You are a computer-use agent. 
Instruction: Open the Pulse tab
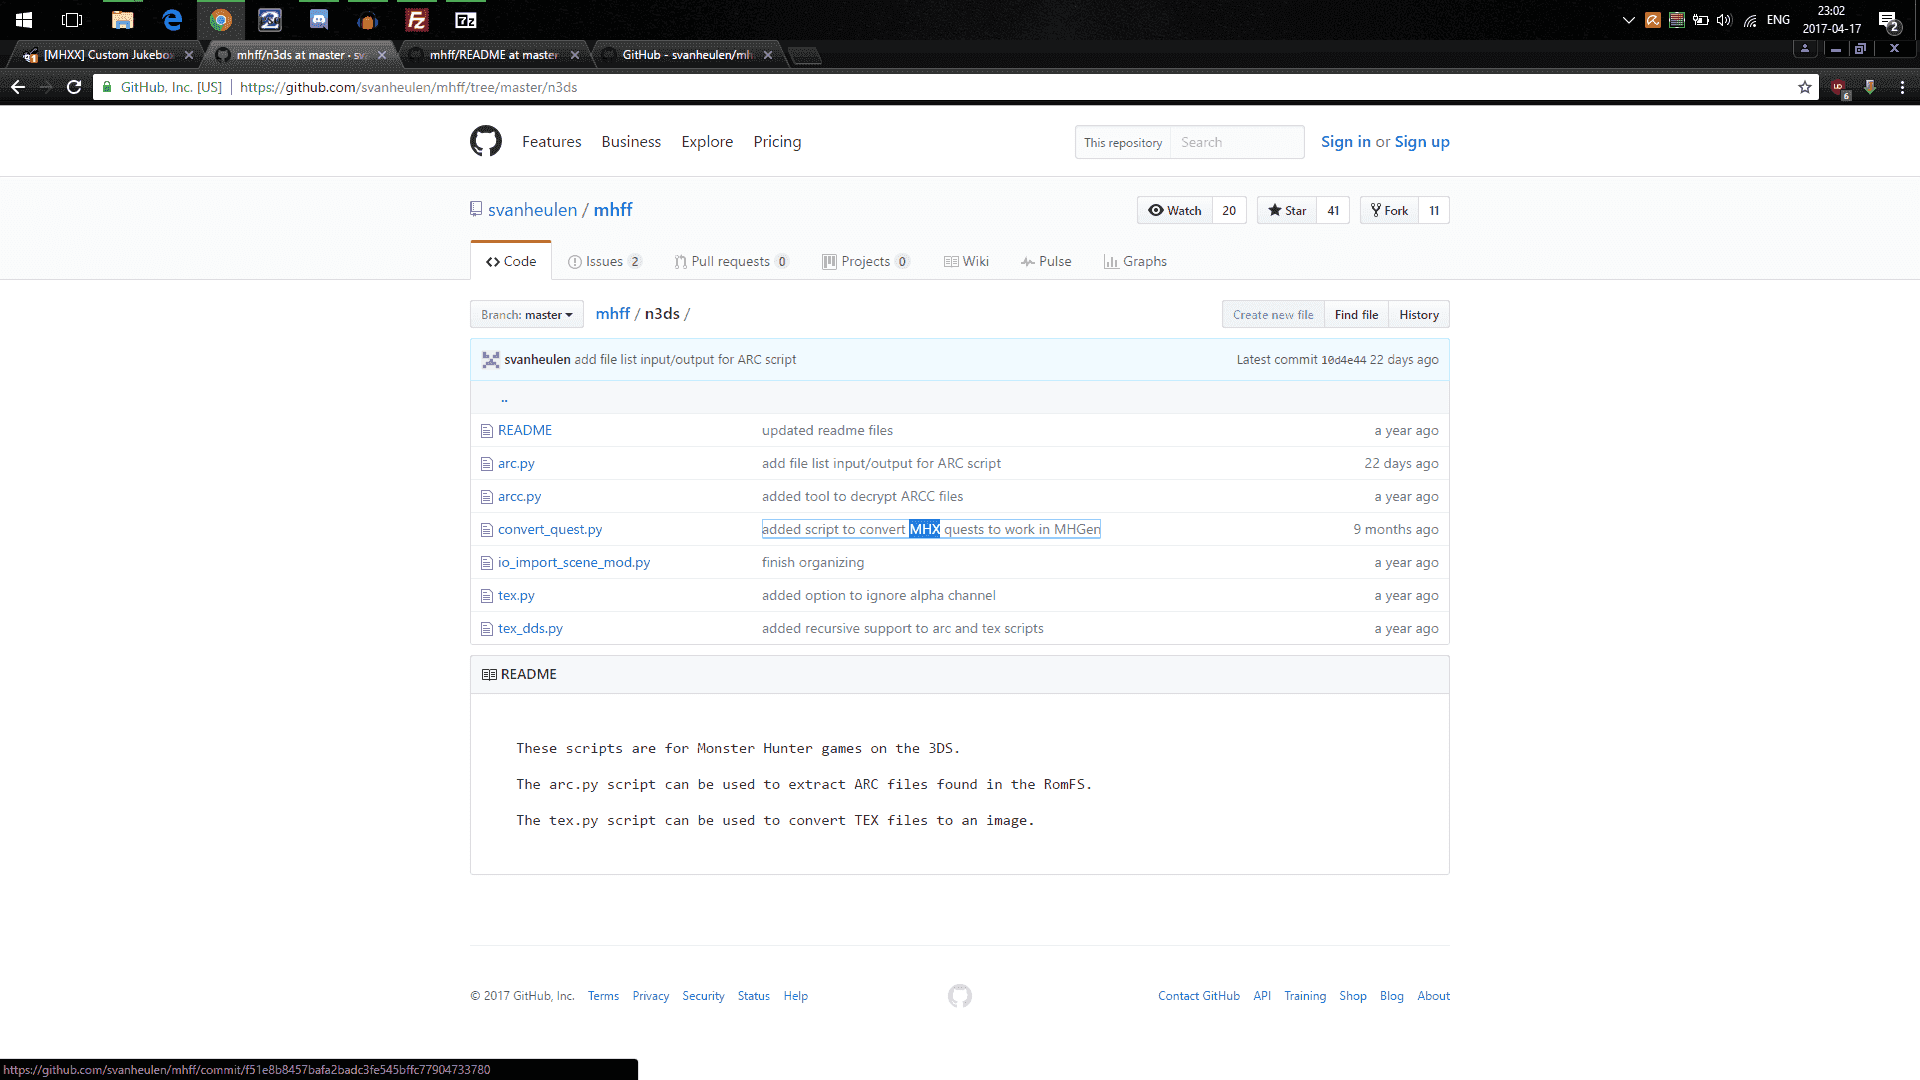[x=1046, y=261]
